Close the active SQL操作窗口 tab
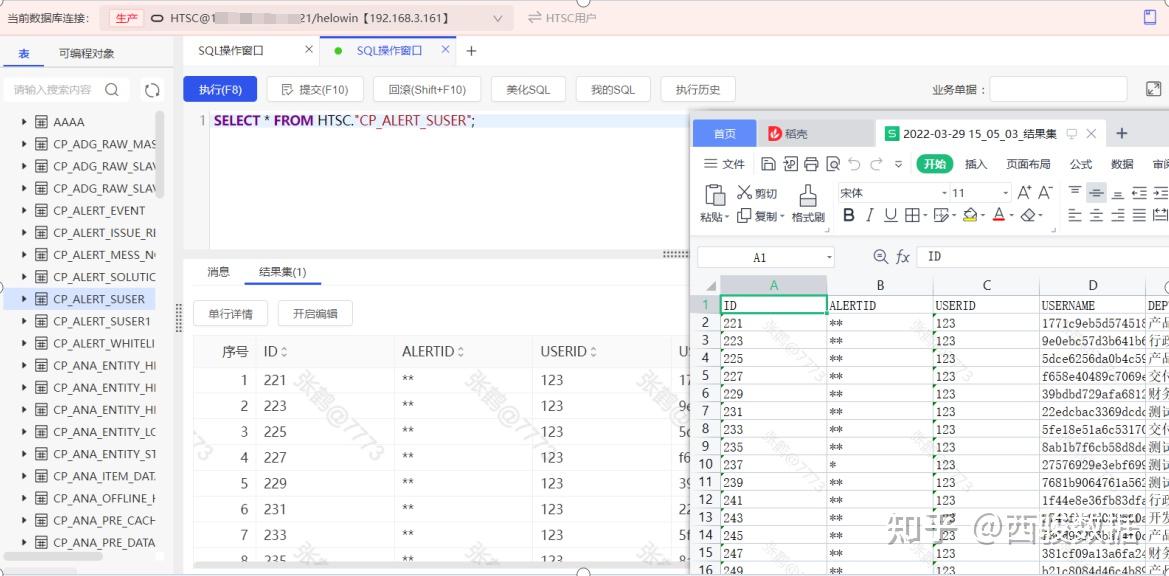Image resolution: width=1169 pixels, height=576 pixels. pos(446,50)
